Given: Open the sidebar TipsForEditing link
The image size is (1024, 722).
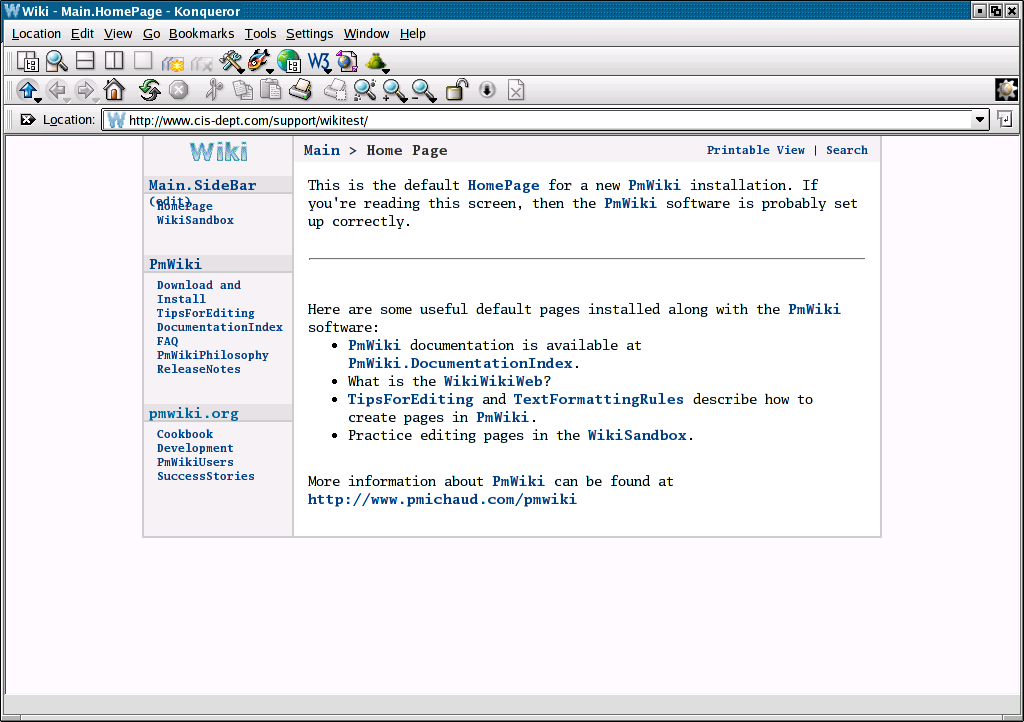Looking at the screenshot, I should [206, 313].
